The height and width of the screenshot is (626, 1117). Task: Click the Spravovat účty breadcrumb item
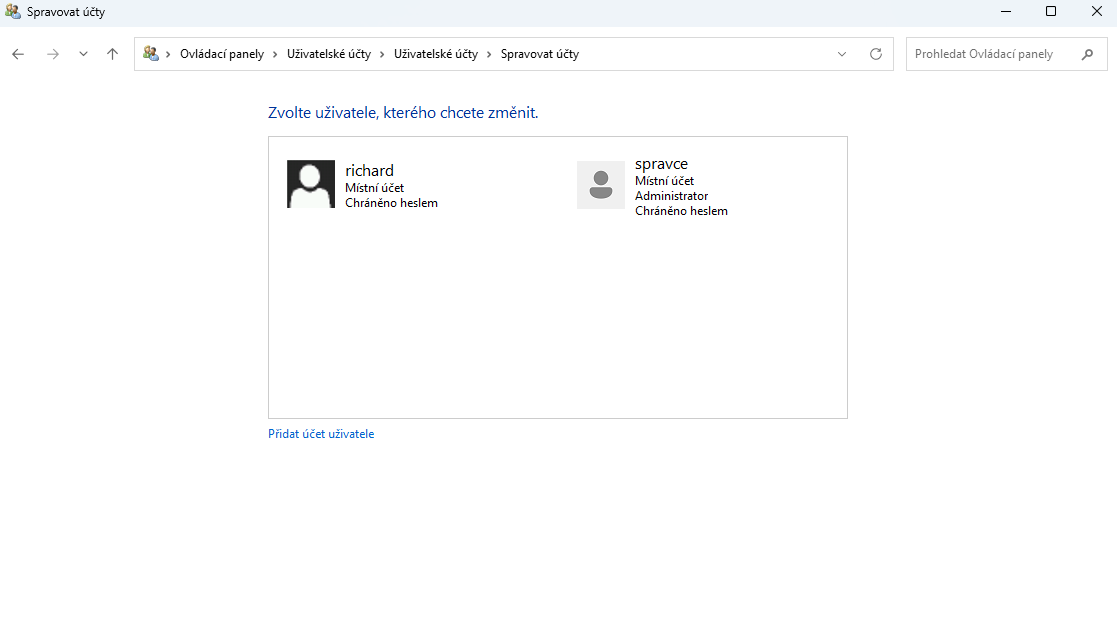pos(540,54)
